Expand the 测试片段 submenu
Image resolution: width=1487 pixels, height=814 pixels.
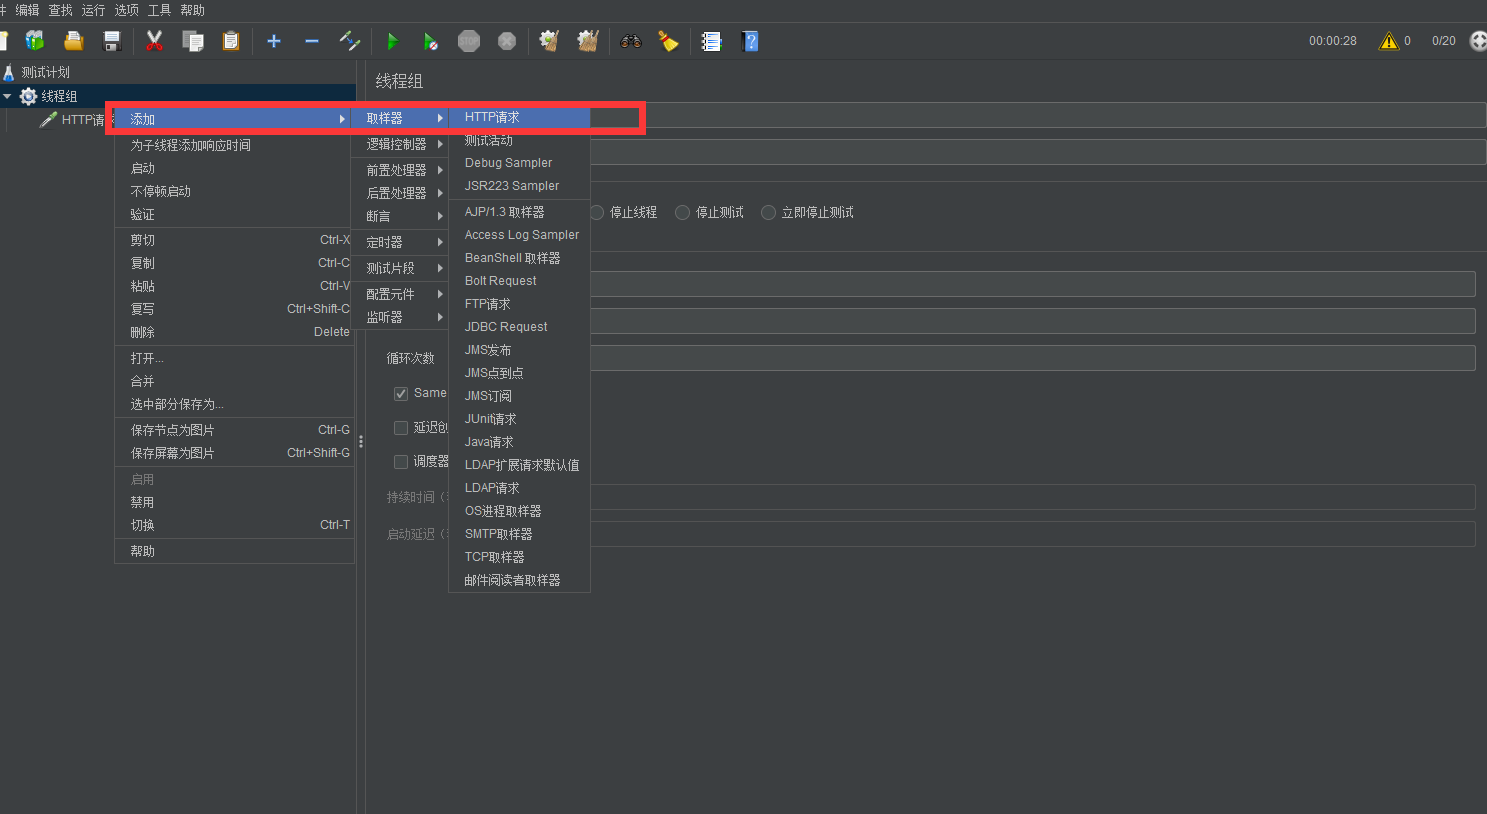tap(400, 268)
